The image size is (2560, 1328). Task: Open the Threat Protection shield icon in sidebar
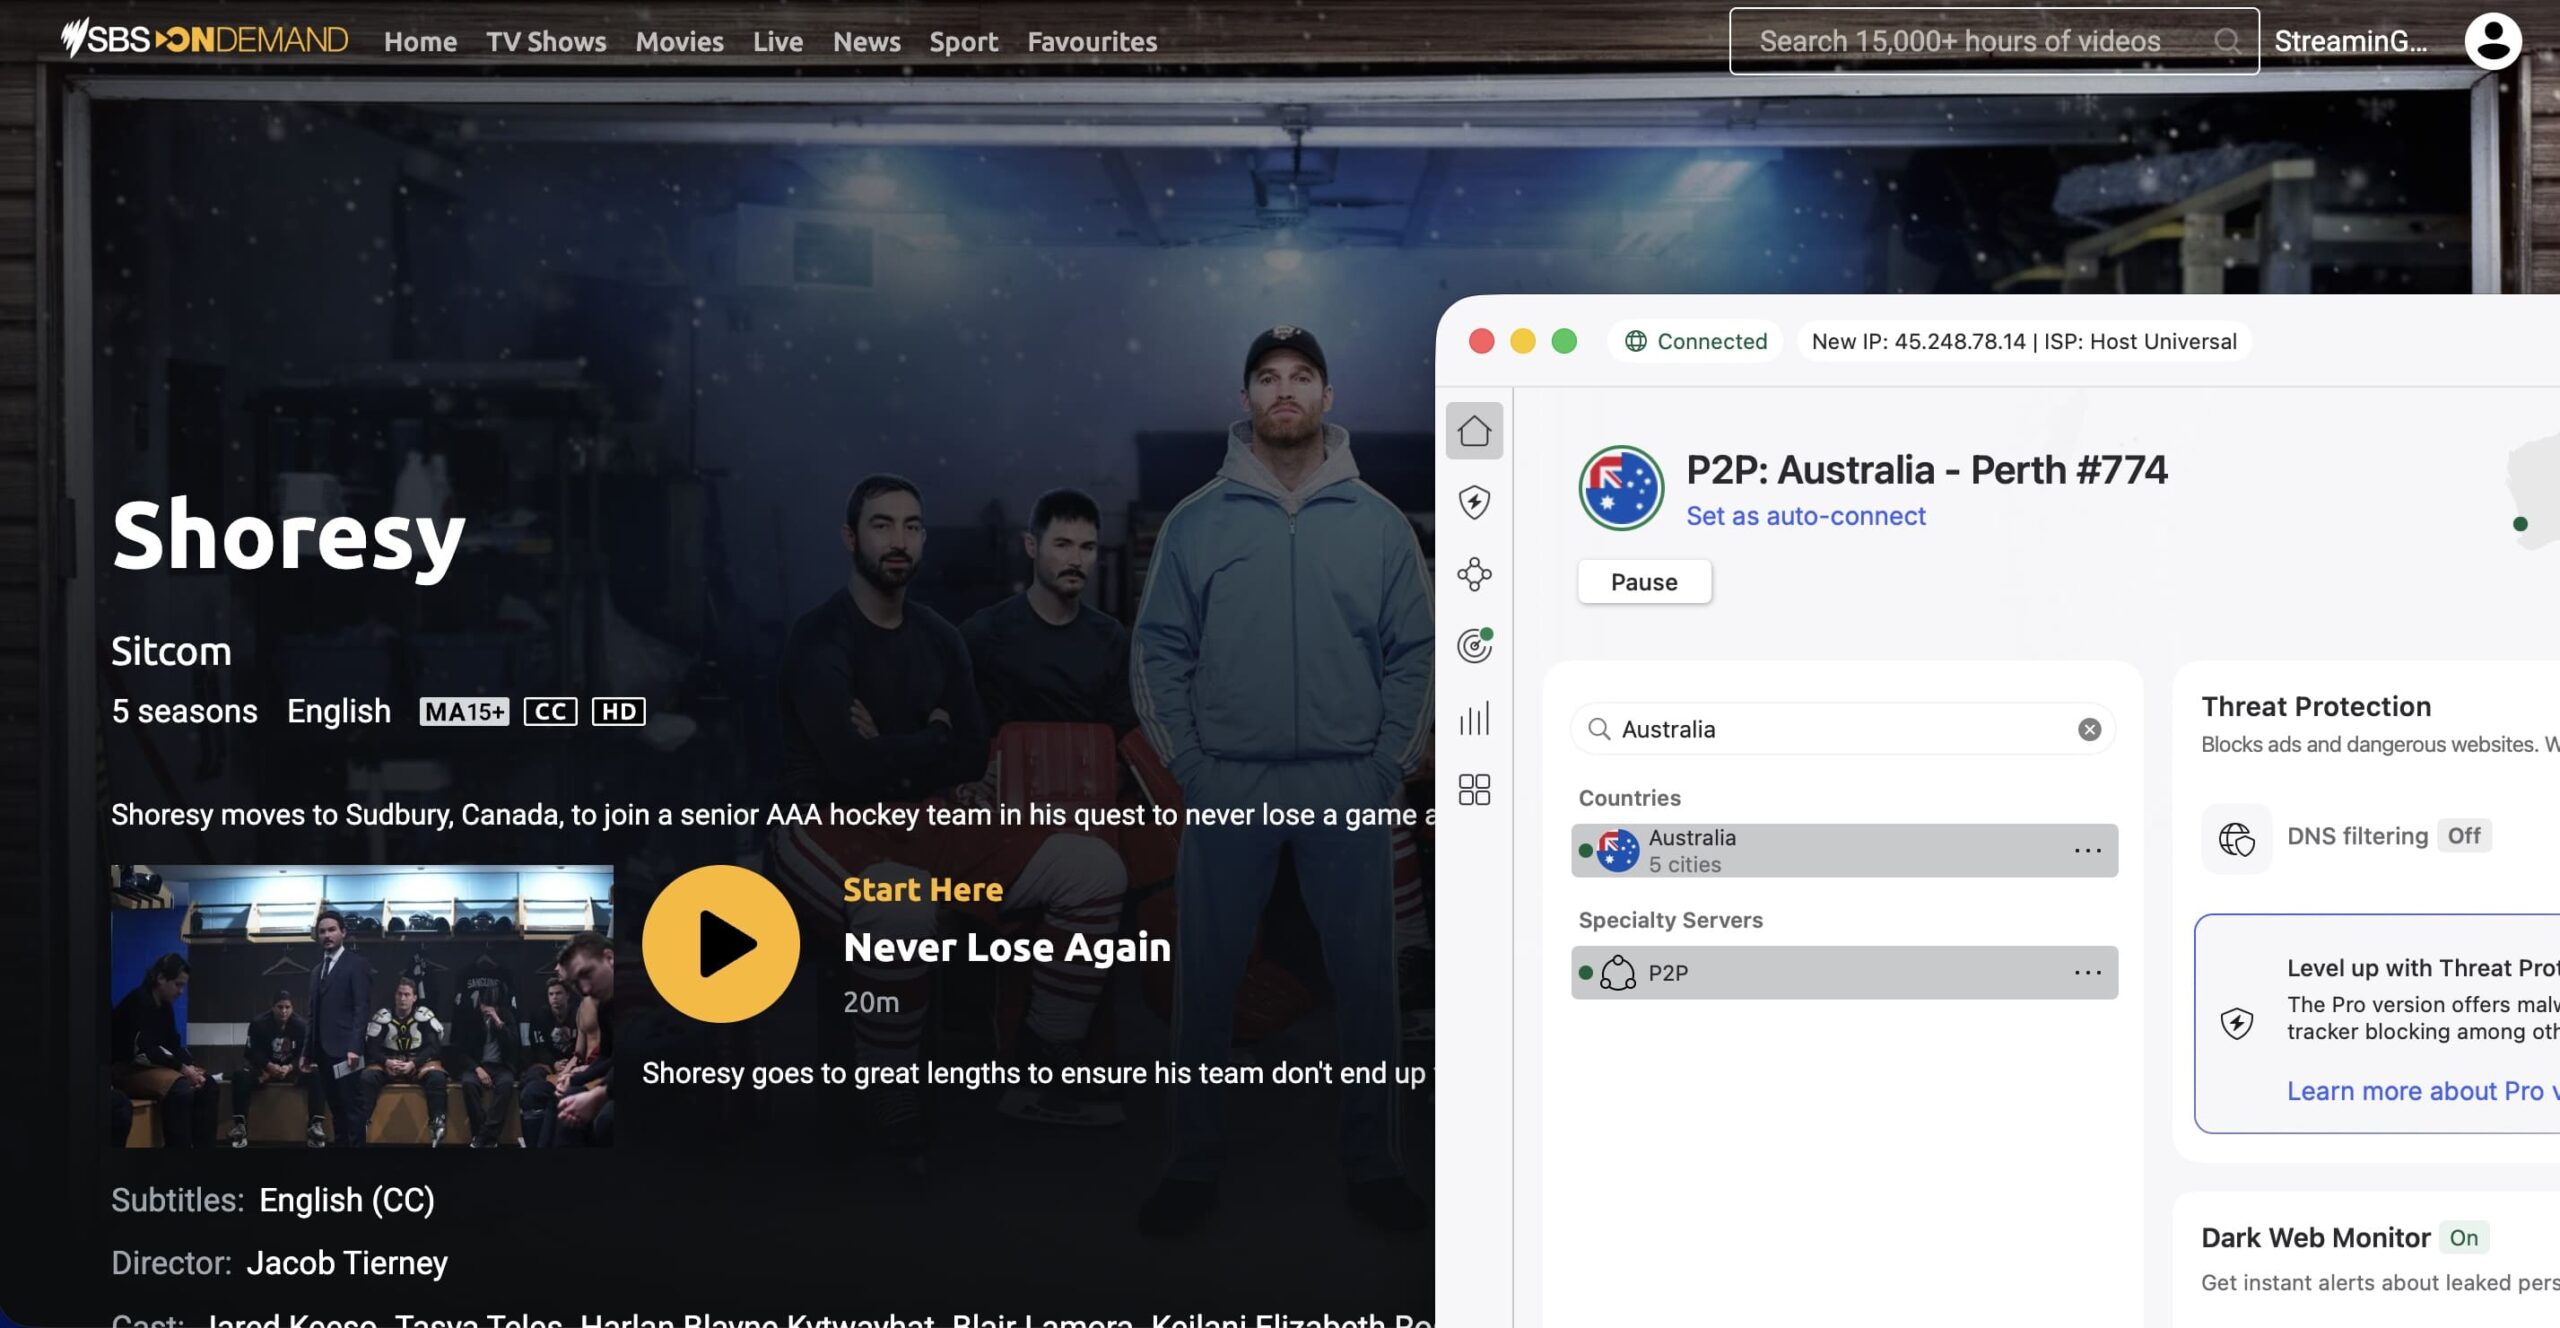(1474, 504)
